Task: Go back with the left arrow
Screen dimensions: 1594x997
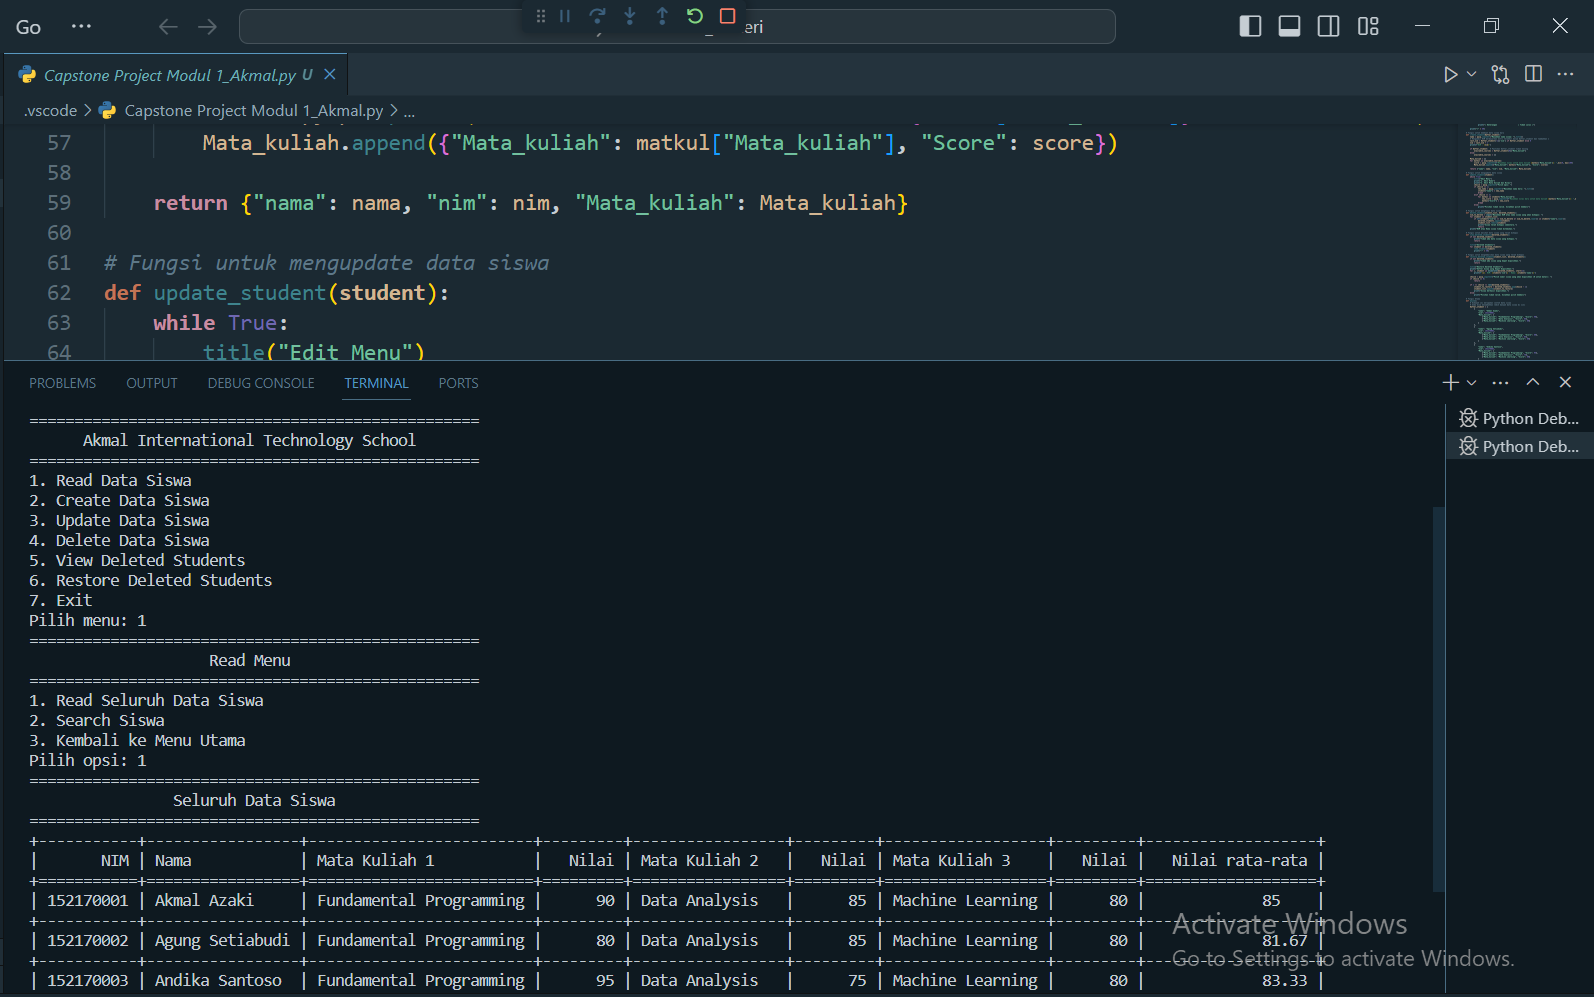Action: click(x=168, y=27)
